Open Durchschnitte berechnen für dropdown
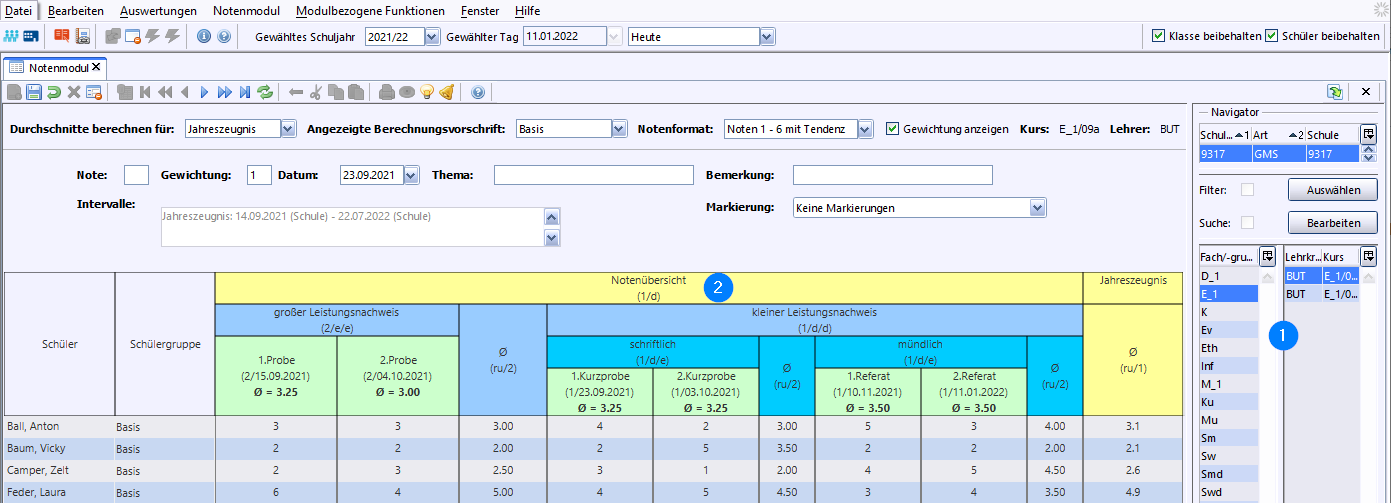This screenshot has height=503, width=1391. [x=288, y=129]
